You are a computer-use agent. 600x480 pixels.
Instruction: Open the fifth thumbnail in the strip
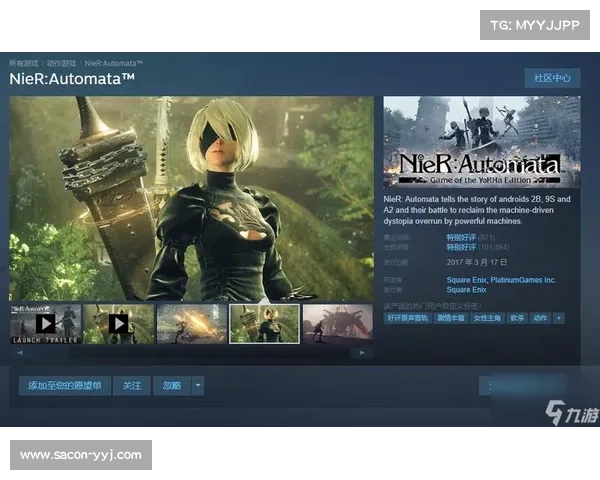click(x=337, y=324)
